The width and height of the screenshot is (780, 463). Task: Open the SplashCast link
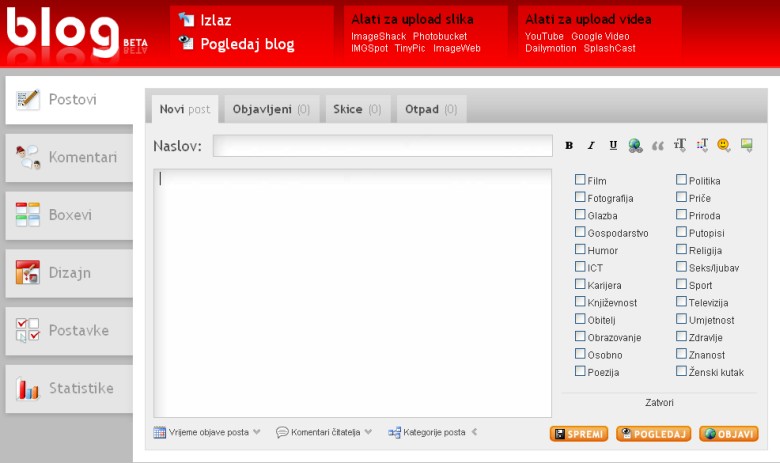[x=609, y=48]
